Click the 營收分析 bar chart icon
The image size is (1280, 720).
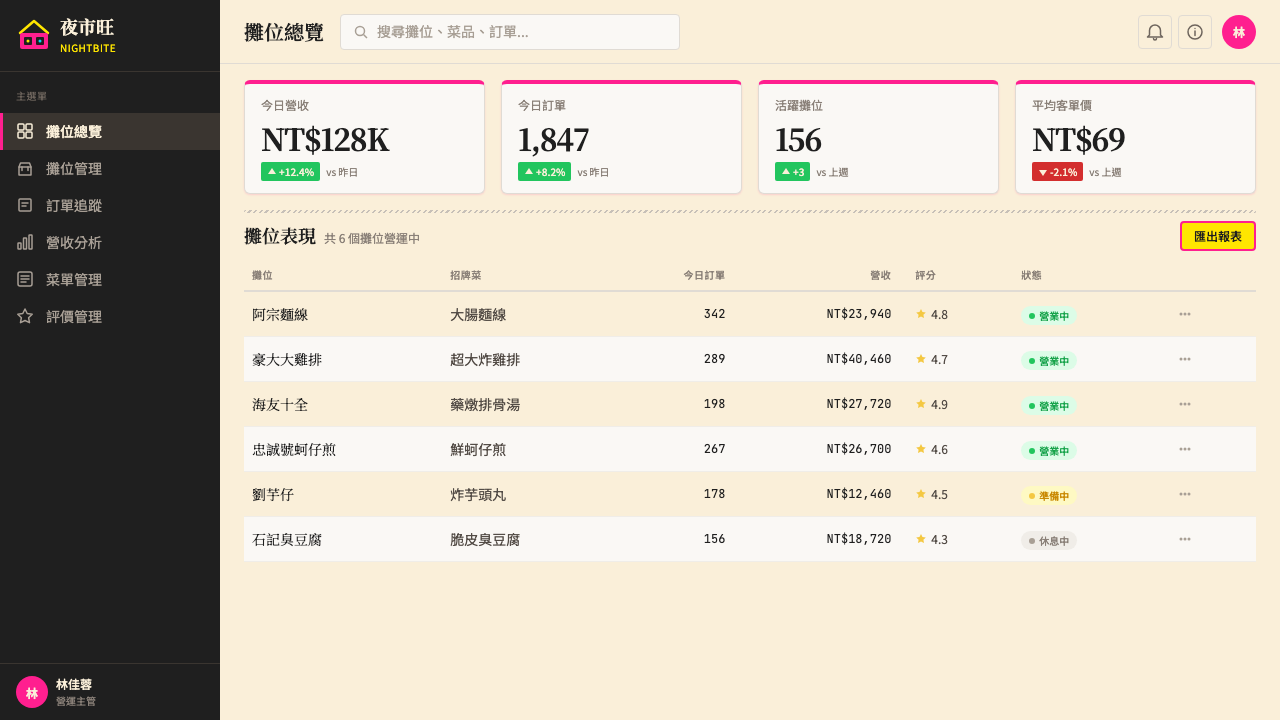(25, 242)
